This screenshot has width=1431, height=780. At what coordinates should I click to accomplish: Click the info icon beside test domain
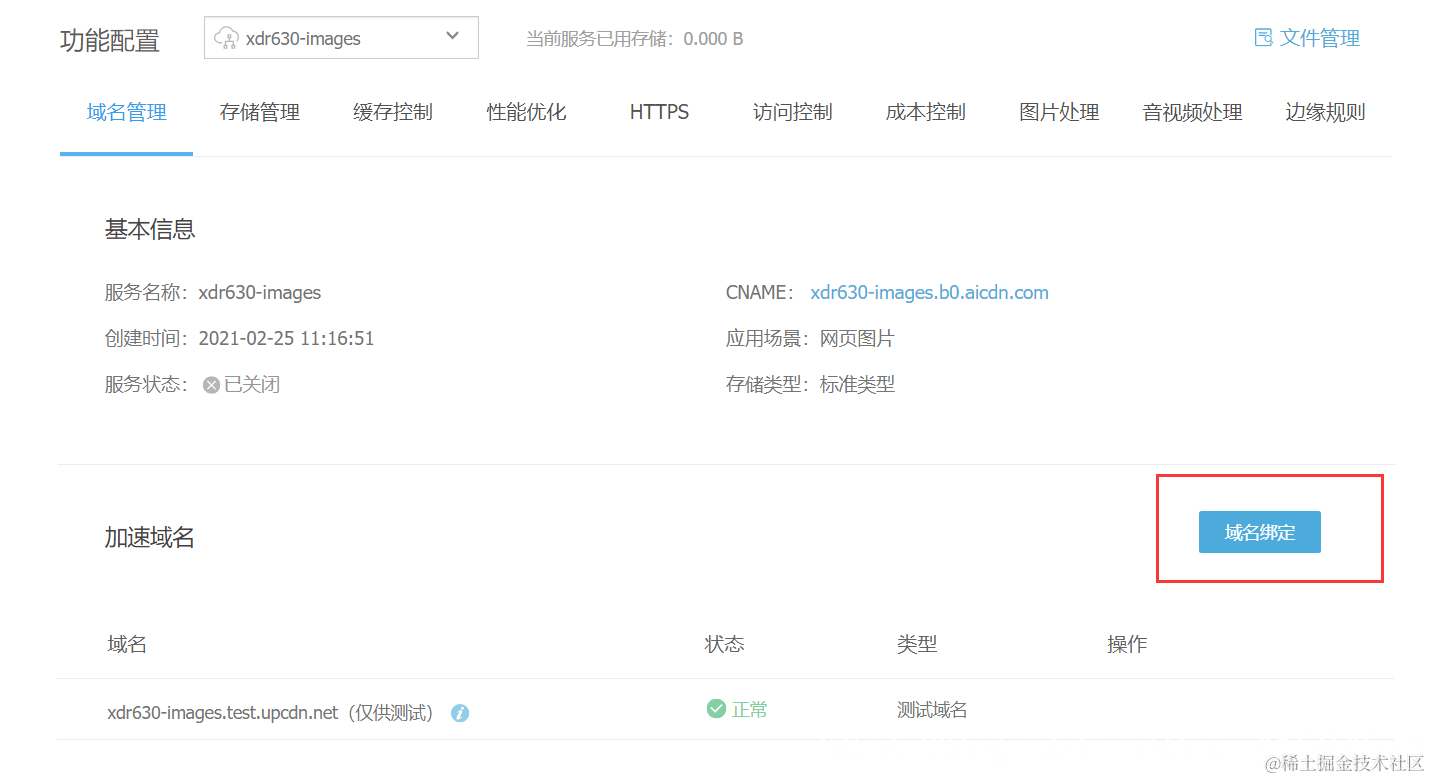click(x=460, y=713)
